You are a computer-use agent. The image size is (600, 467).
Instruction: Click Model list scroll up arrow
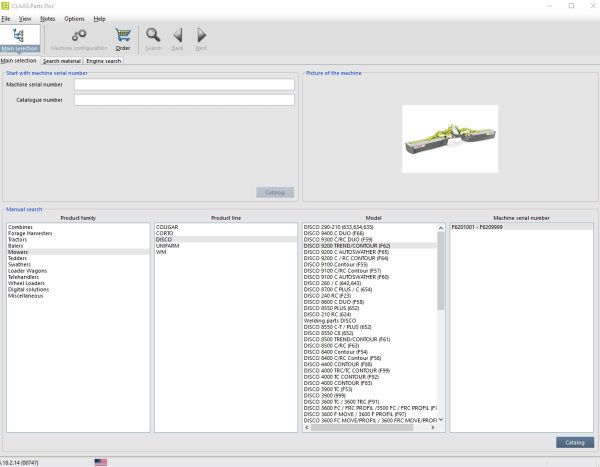(440, 227)
